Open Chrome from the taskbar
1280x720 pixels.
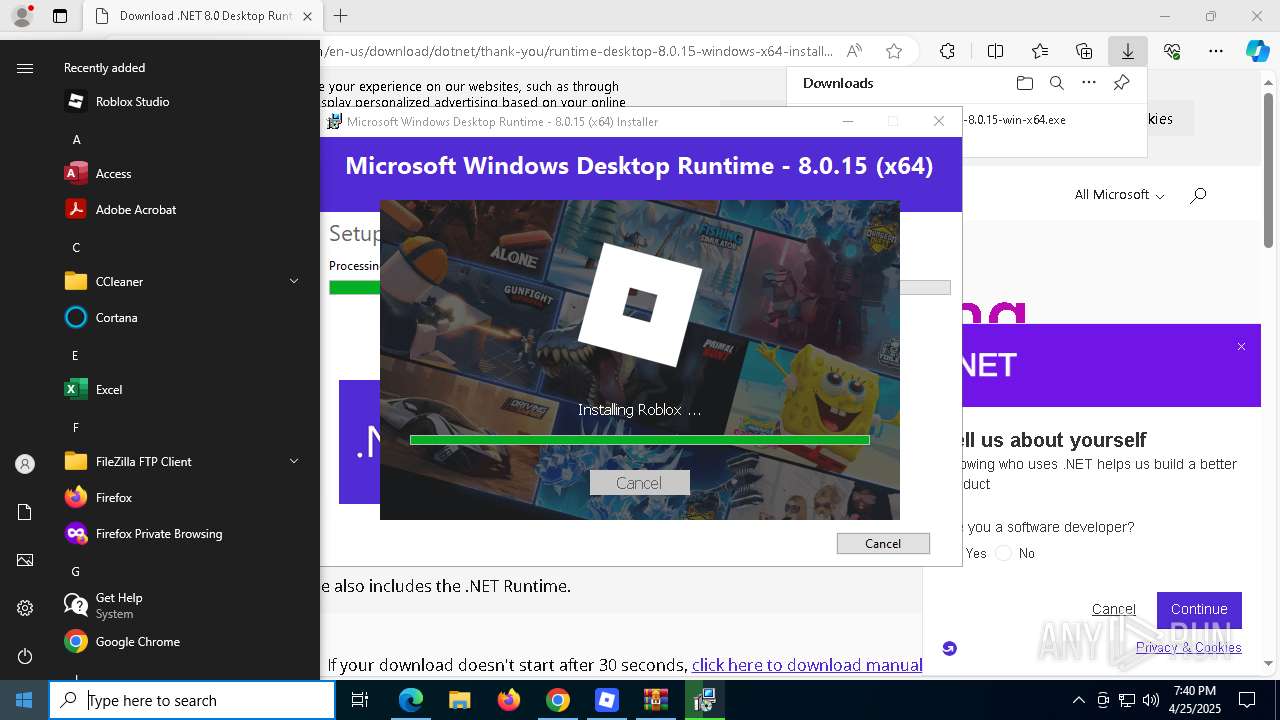pyautogui.click(x=557, y=700)
